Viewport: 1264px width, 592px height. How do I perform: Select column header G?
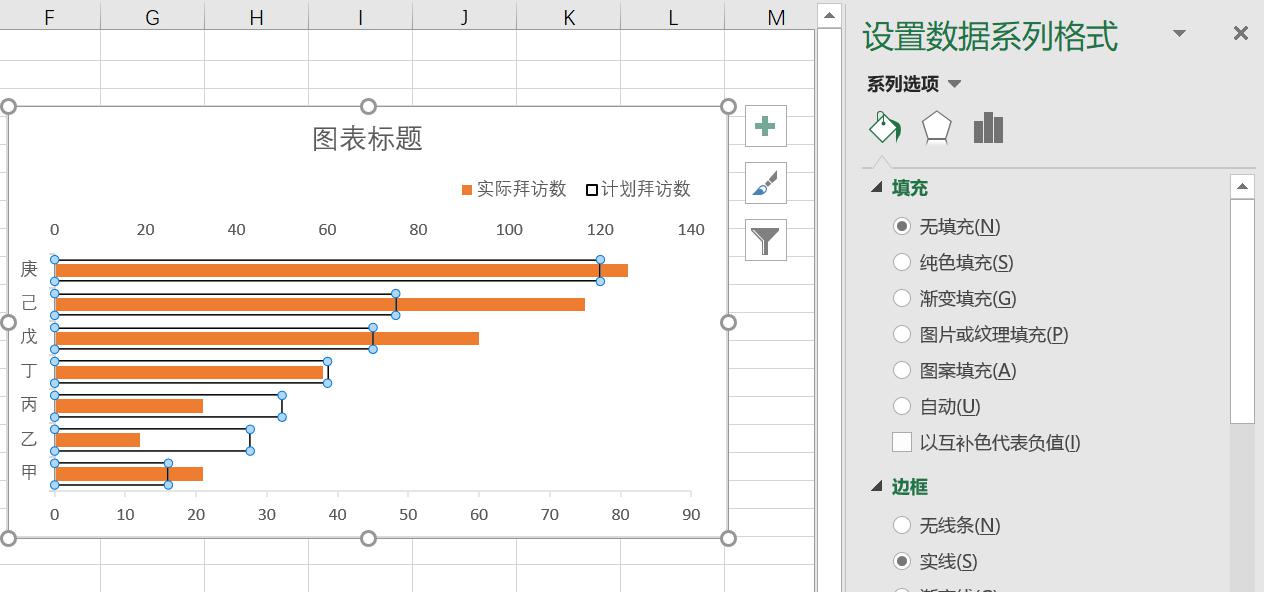pos(152,17)
